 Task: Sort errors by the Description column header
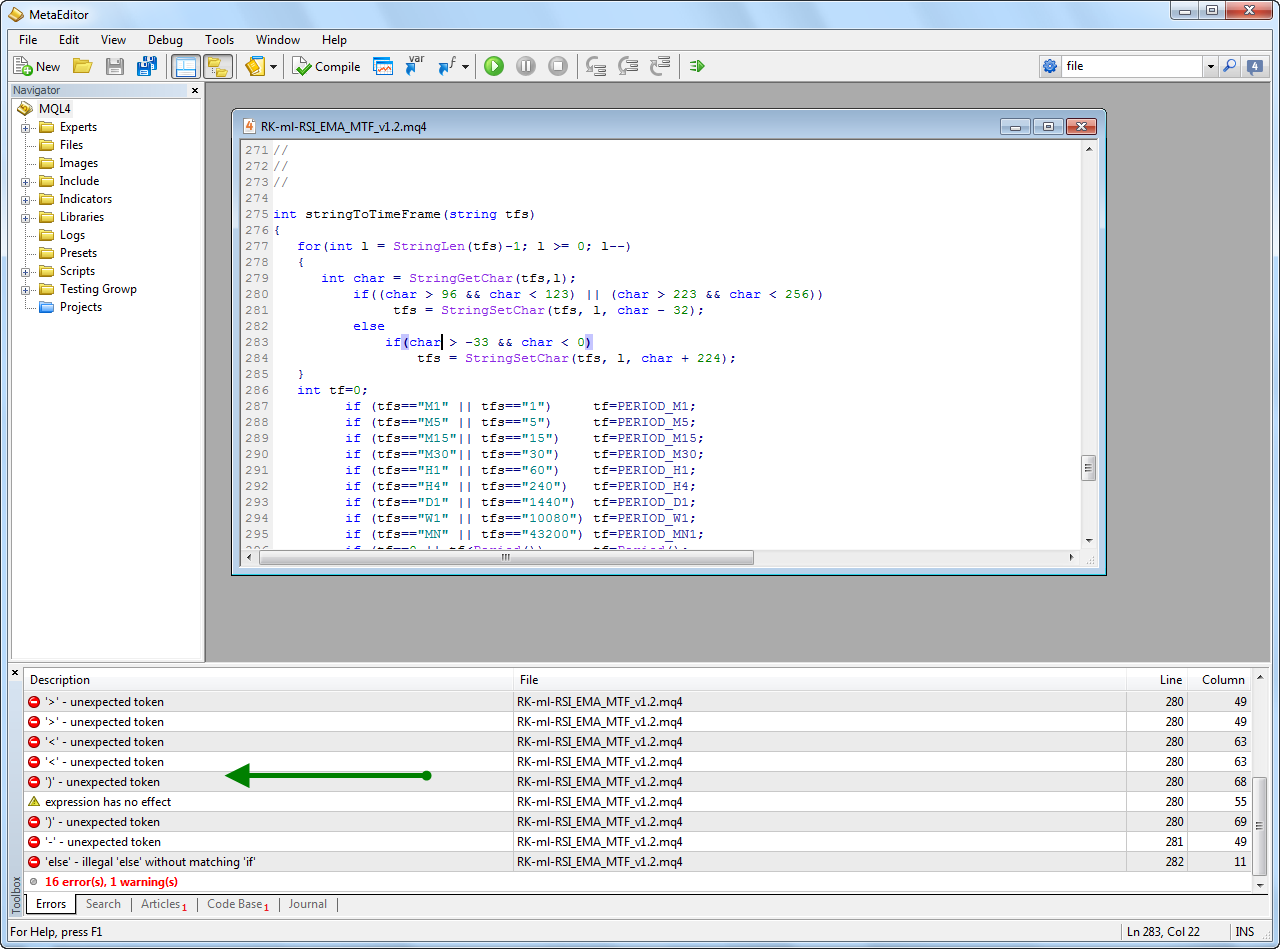(x=268, y=680)
